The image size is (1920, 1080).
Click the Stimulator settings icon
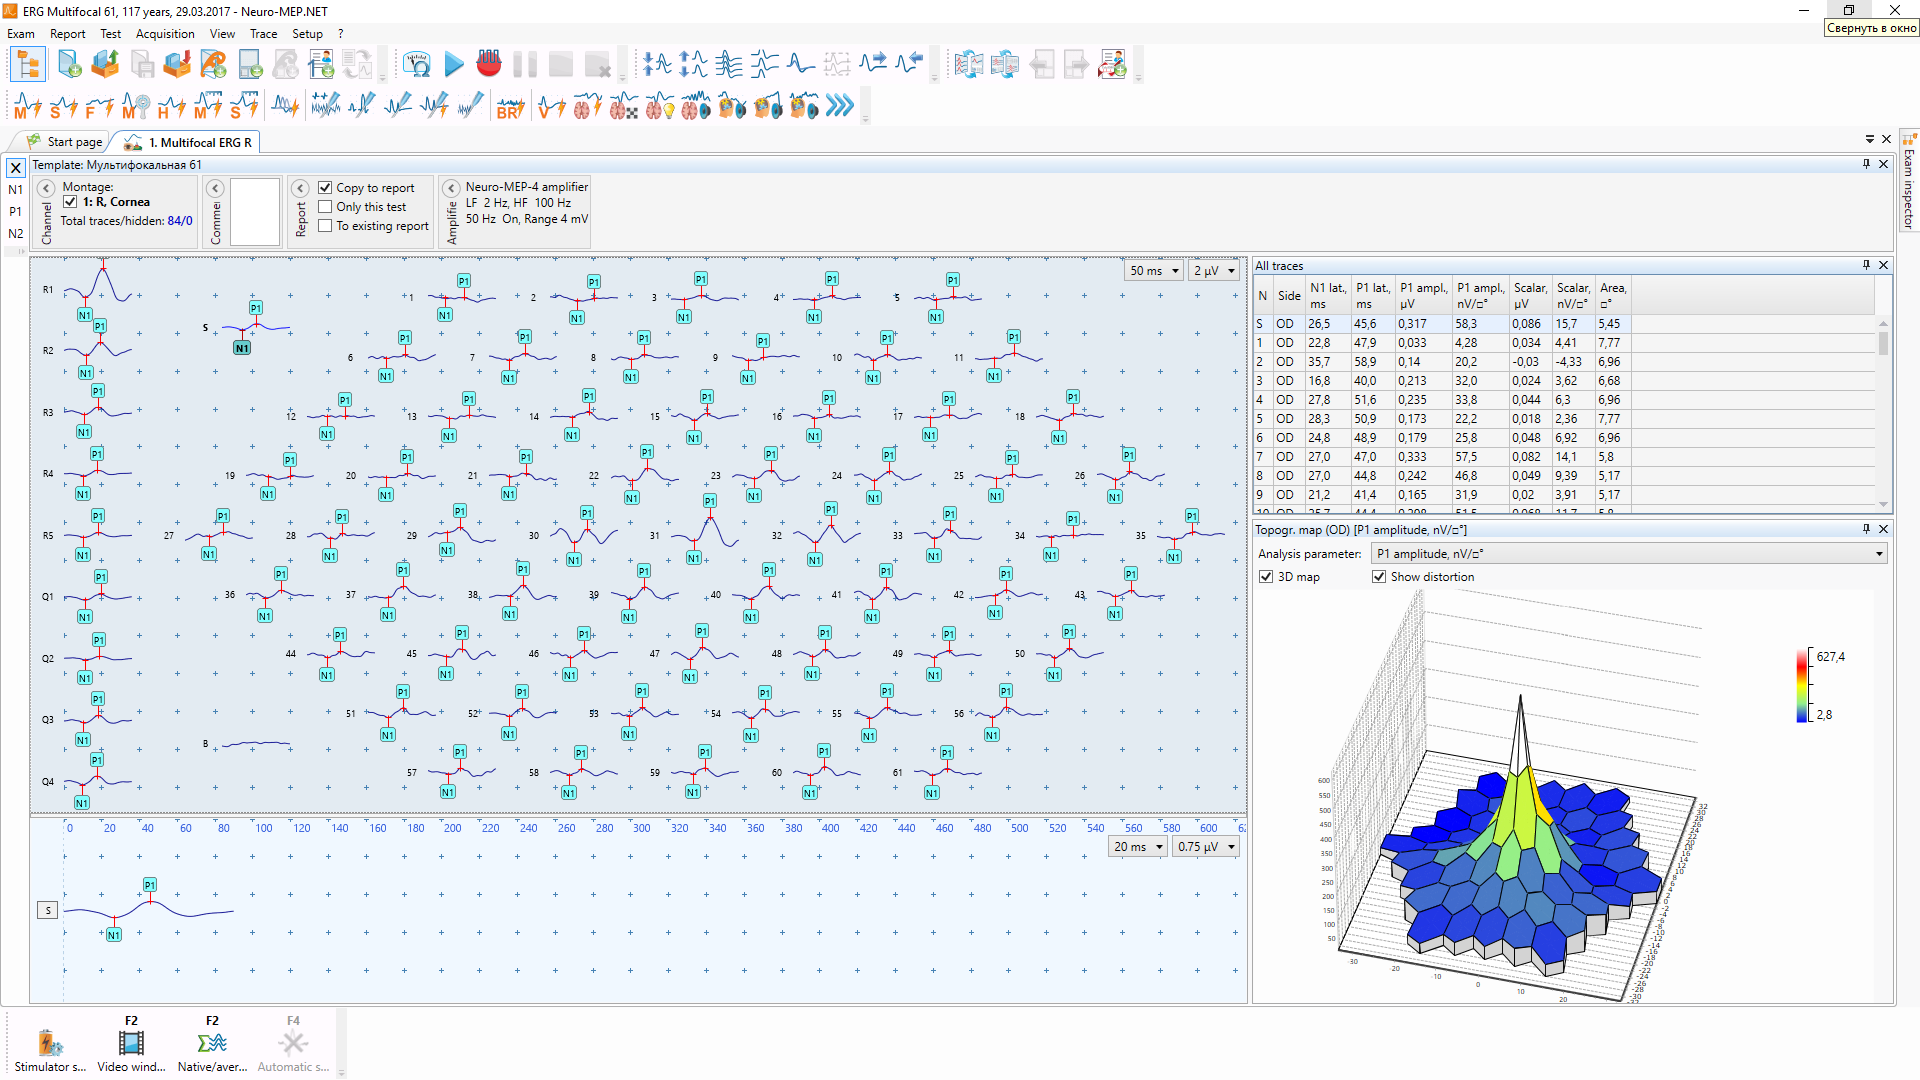click(50, 1043)
